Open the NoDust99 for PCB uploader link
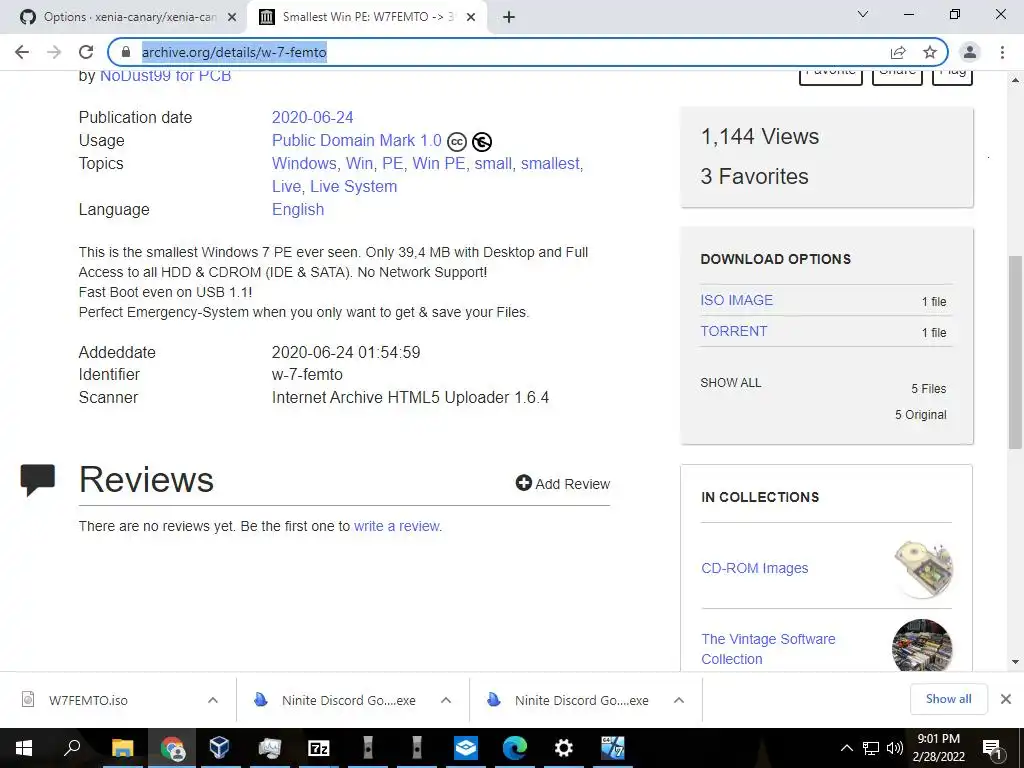Screen dimensions: 1024x768 coord(165,76)
